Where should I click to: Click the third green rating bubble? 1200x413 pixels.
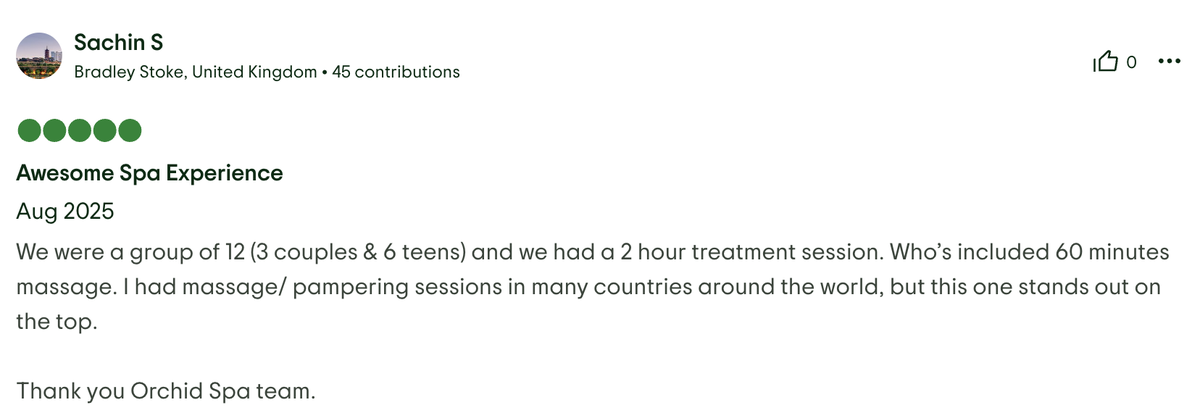pyautogui.click(x=80, y=131)
